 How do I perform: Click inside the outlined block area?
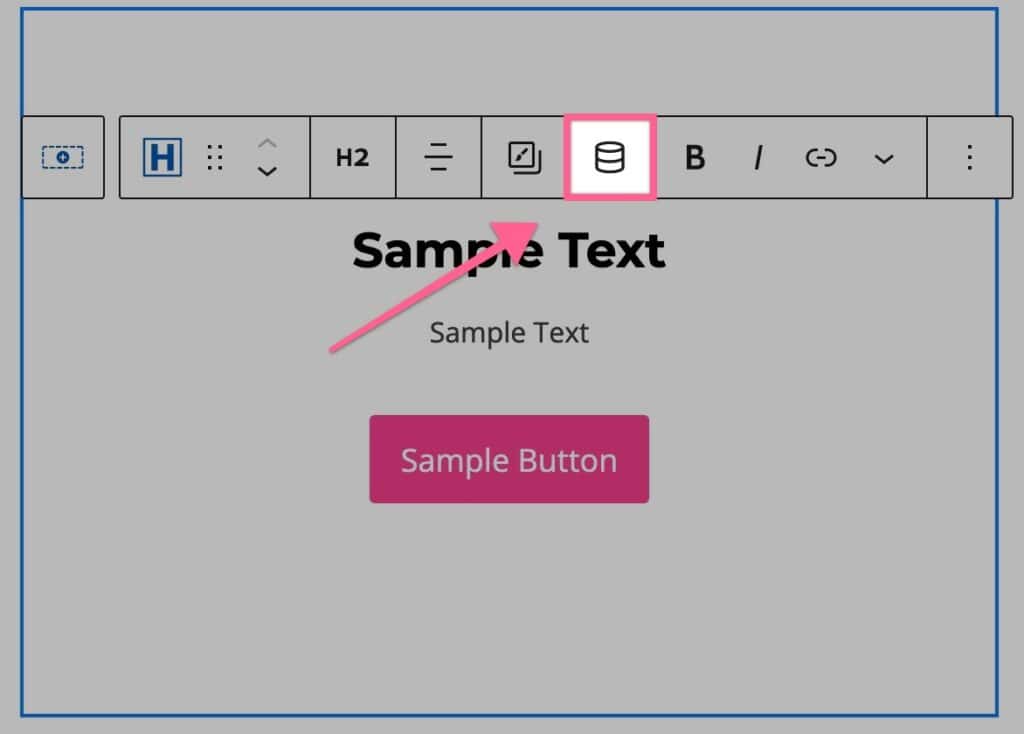tap(508, 600)
